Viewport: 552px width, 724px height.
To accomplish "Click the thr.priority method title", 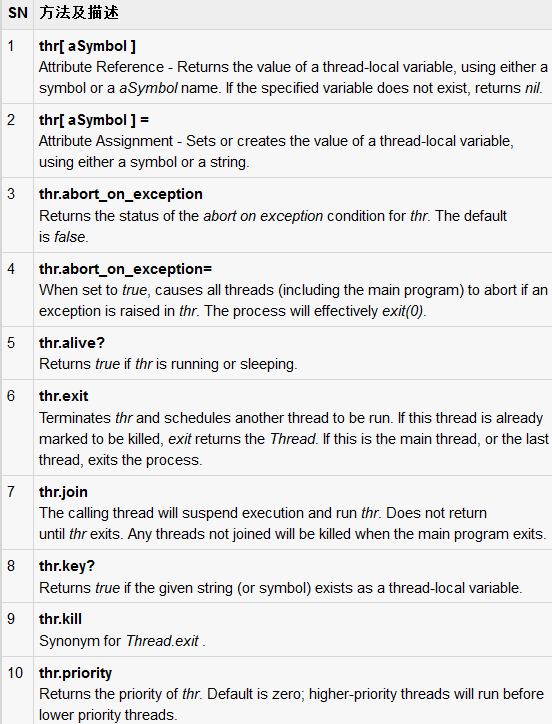I will coord(75,673).
